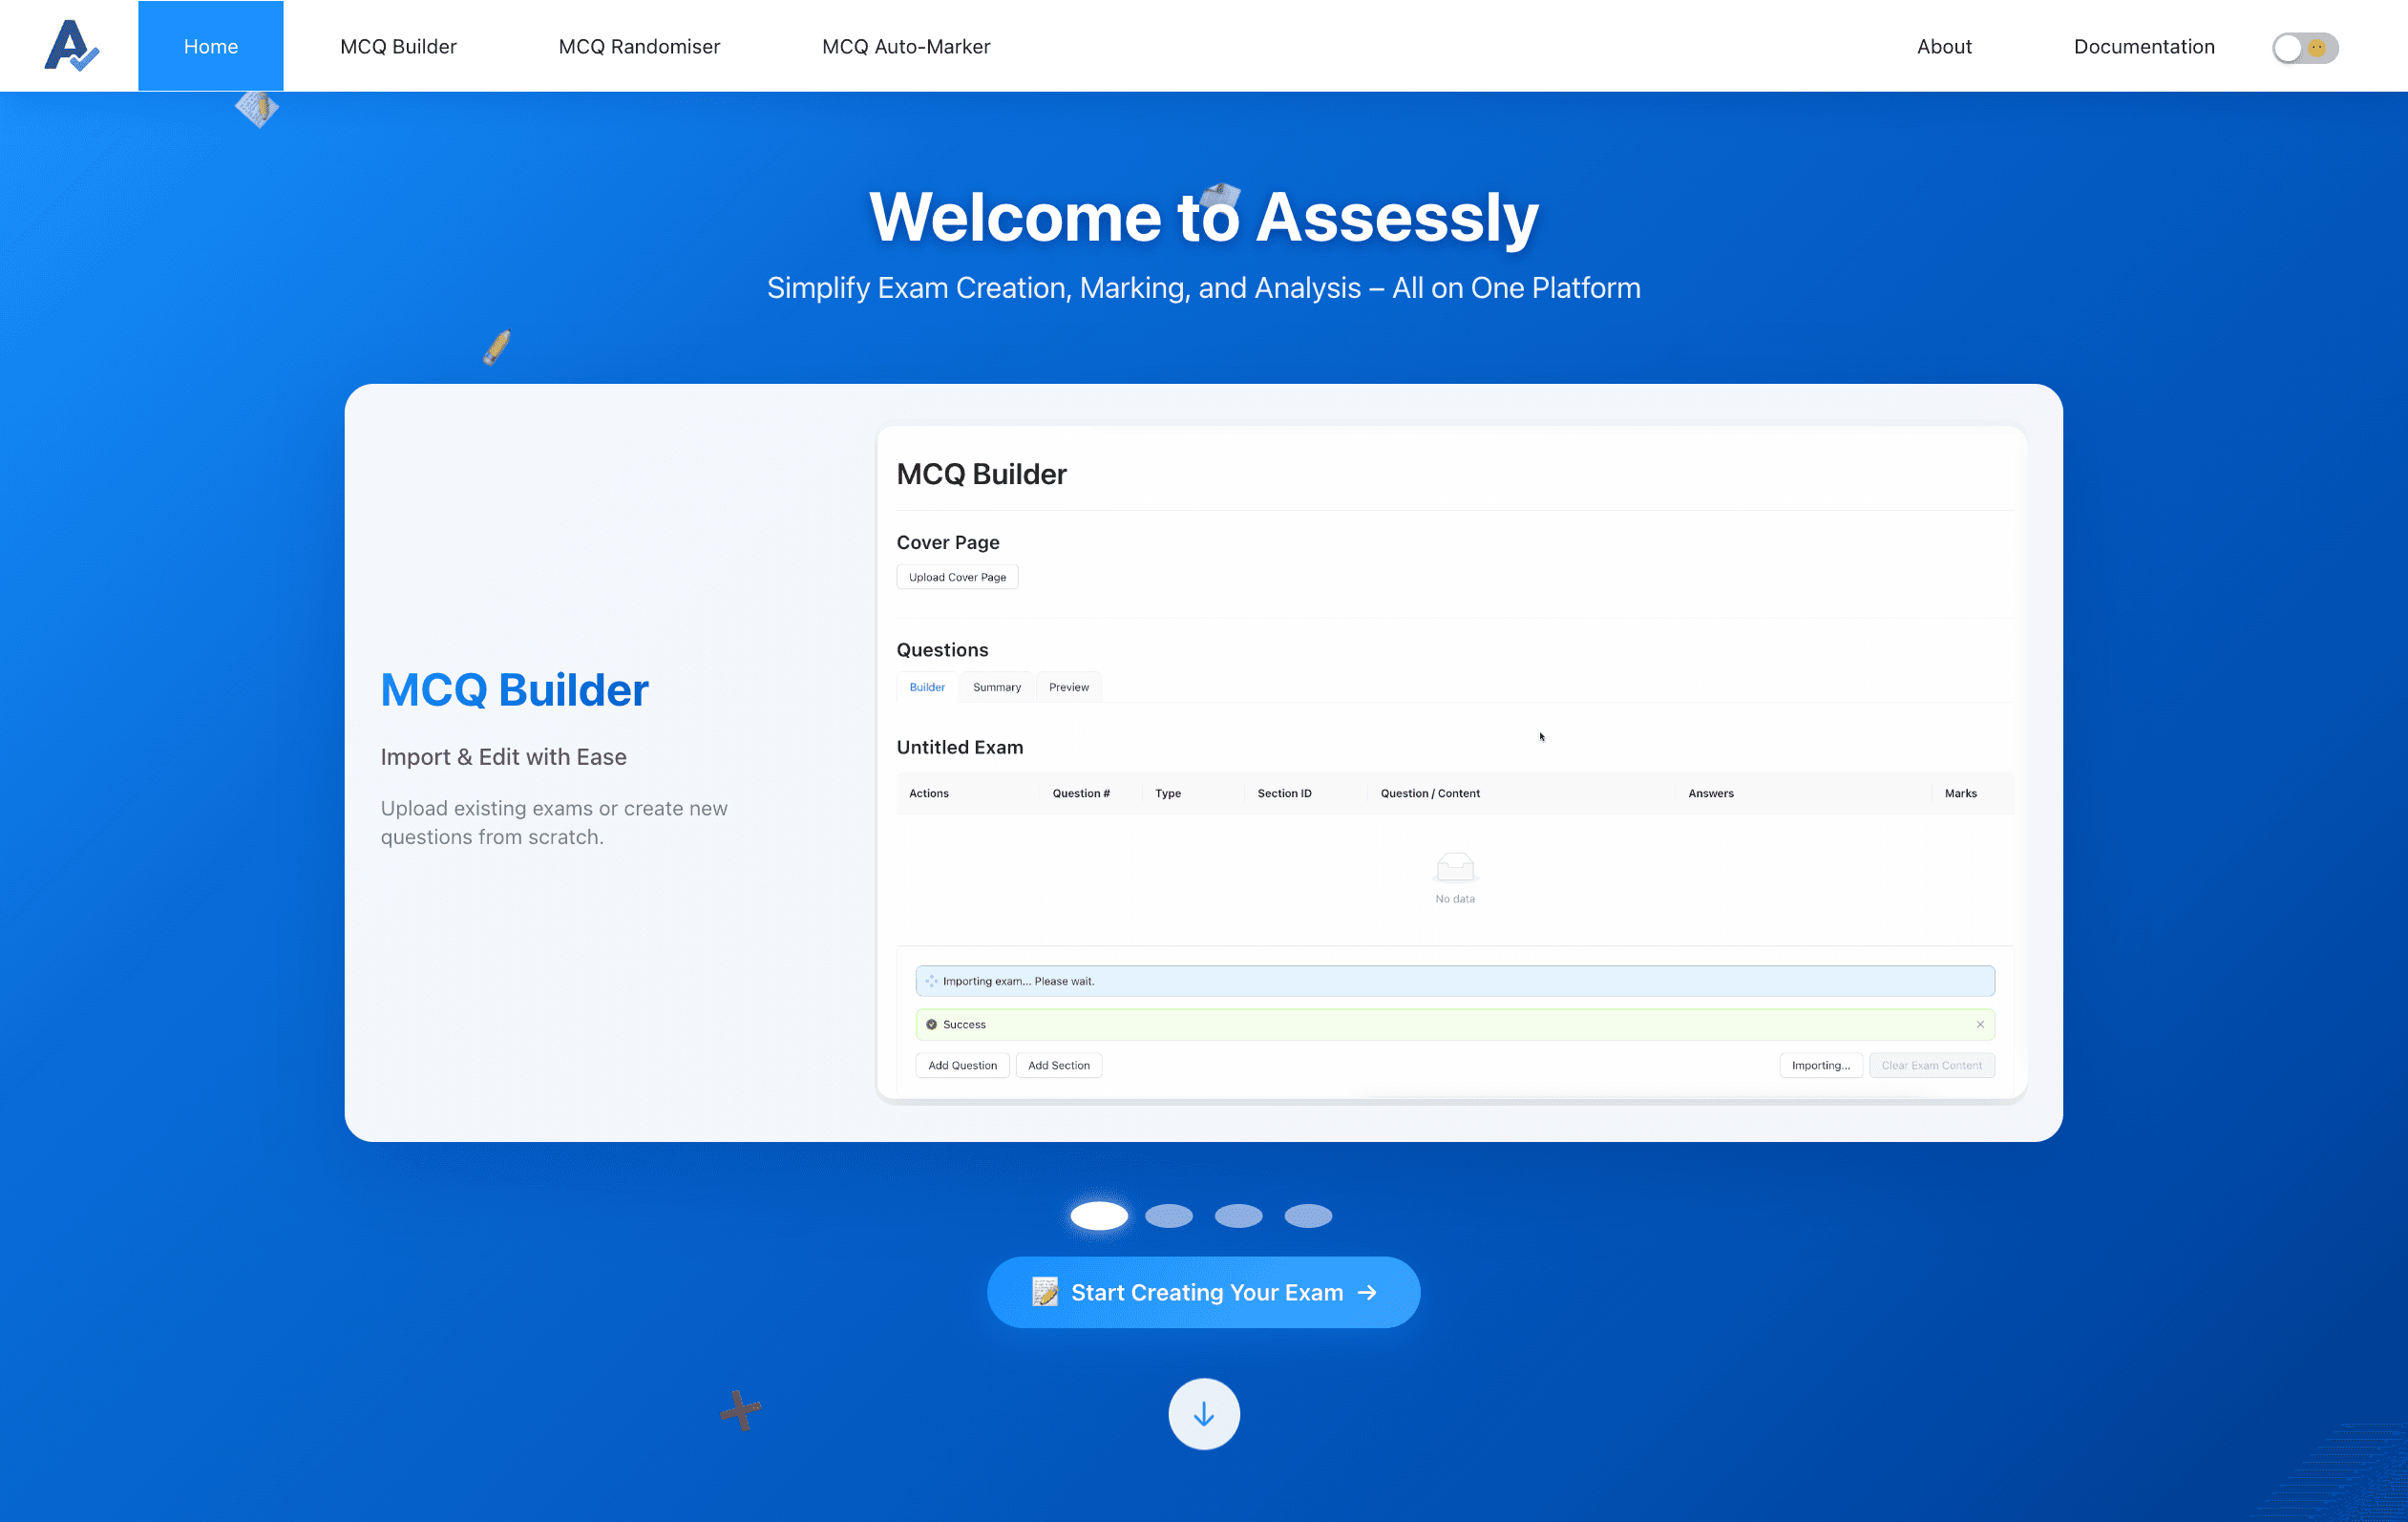Open the Home navigation item
This screenshot has height=1522, width=2408.
(210, 46)
